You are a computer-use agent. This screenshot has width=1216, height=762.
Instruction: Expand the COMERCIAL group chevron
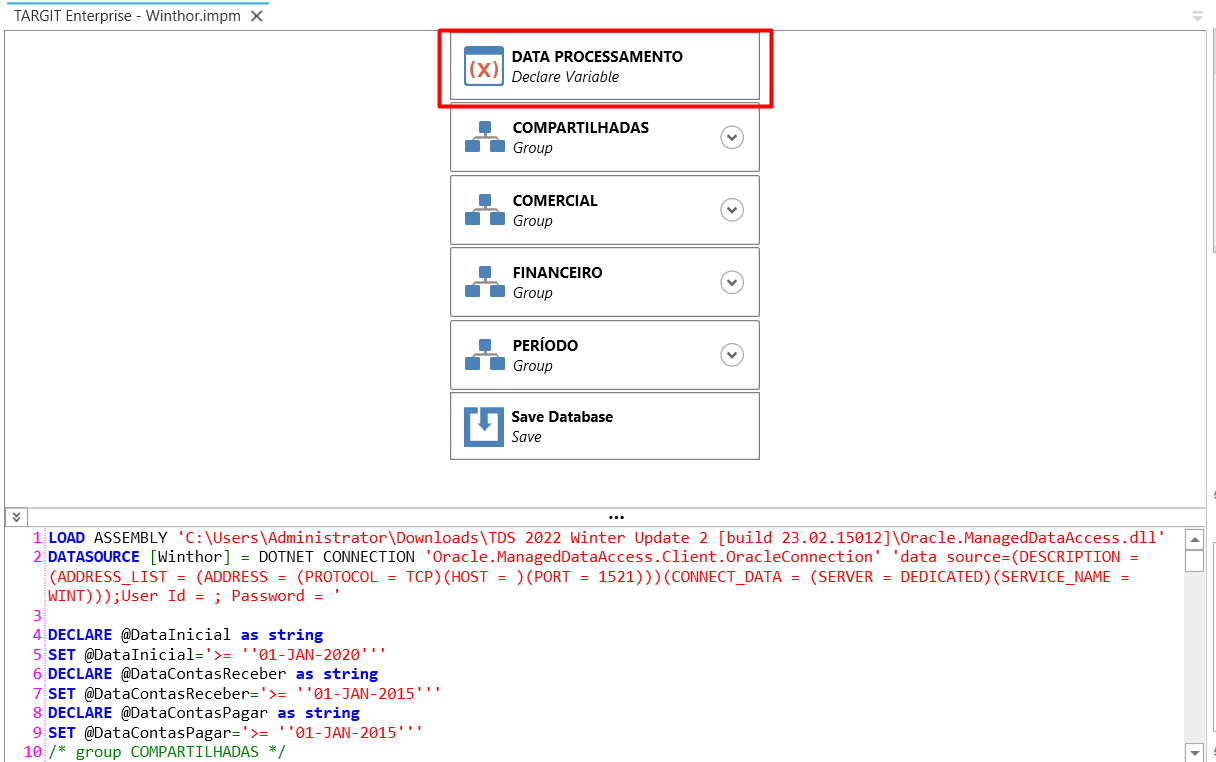[732, 210]
